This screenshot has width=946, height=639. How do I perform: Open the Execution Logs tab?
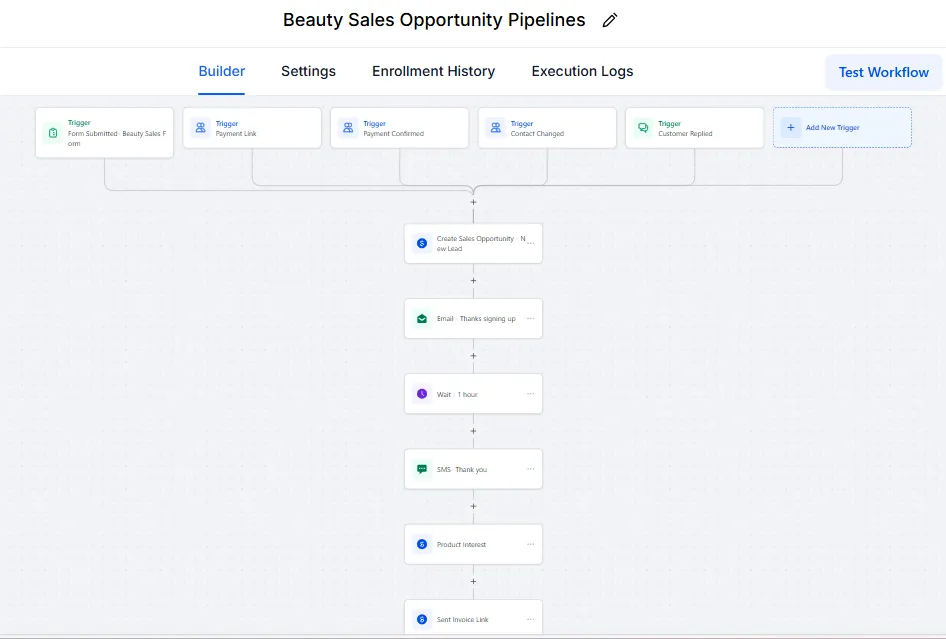click(582, 71)
